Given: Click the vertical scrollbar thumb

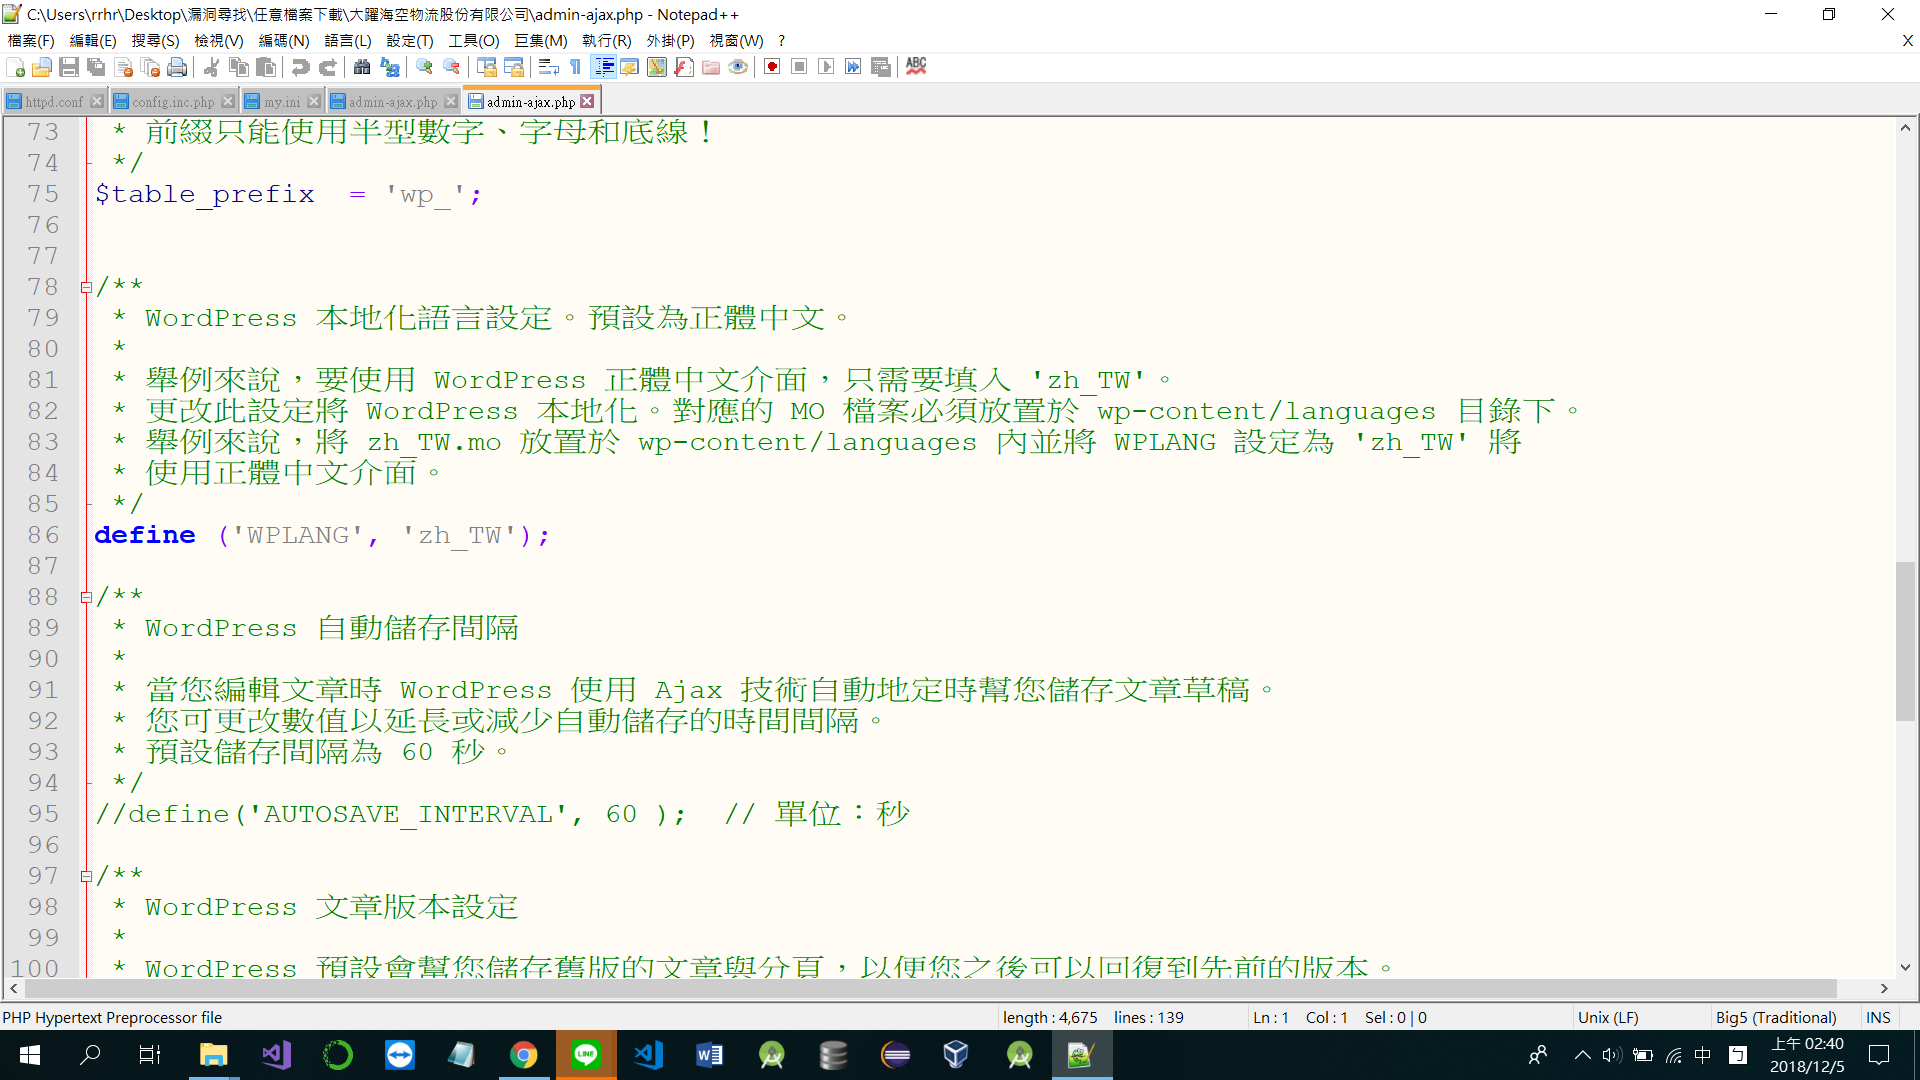Looking at the screenshot, I should (1906, 641).
